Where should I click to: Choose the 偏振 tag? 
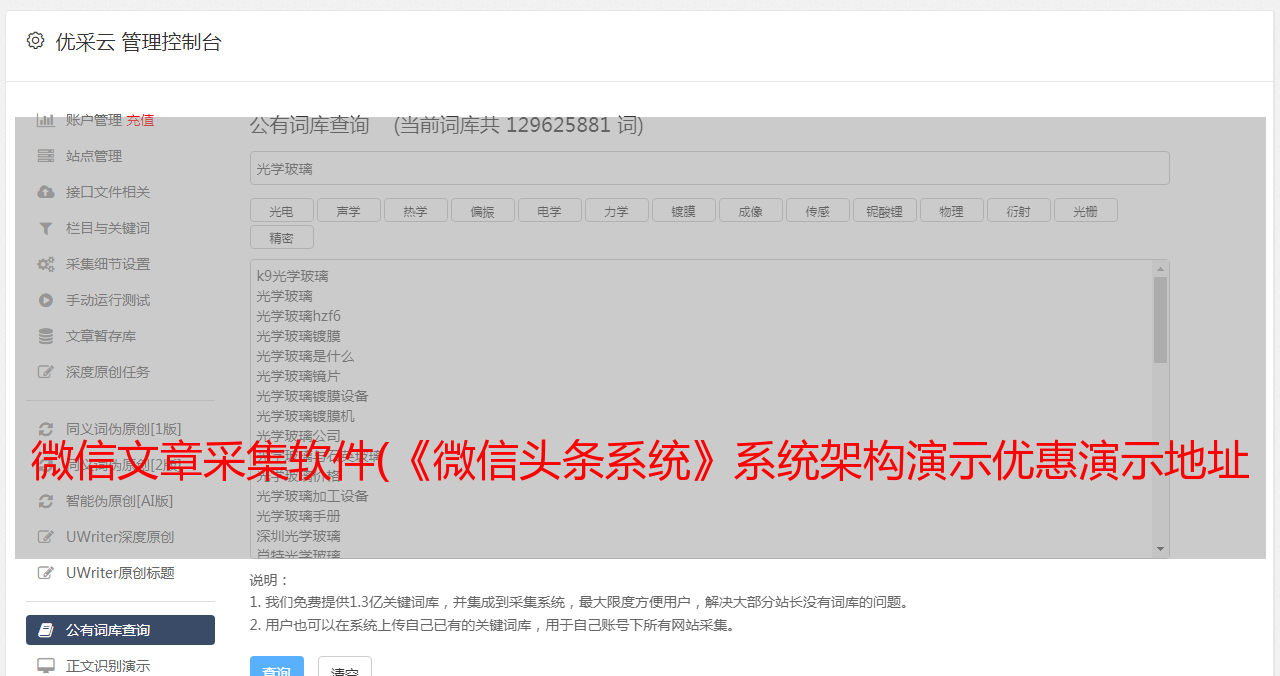[482, 210]
